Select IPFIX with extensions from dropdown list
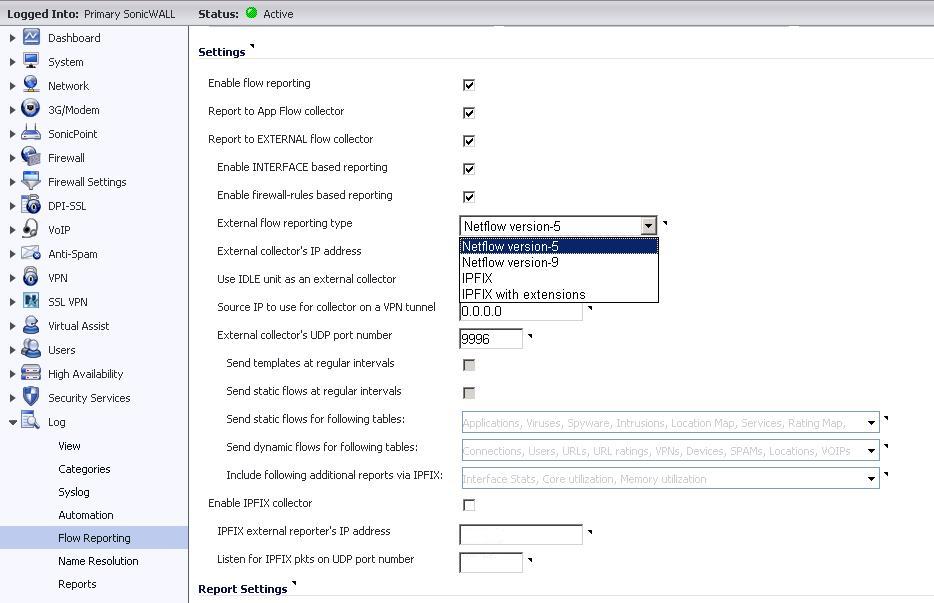Image resolution: width=934 pixels, height=603 pixels. (523, 294)
